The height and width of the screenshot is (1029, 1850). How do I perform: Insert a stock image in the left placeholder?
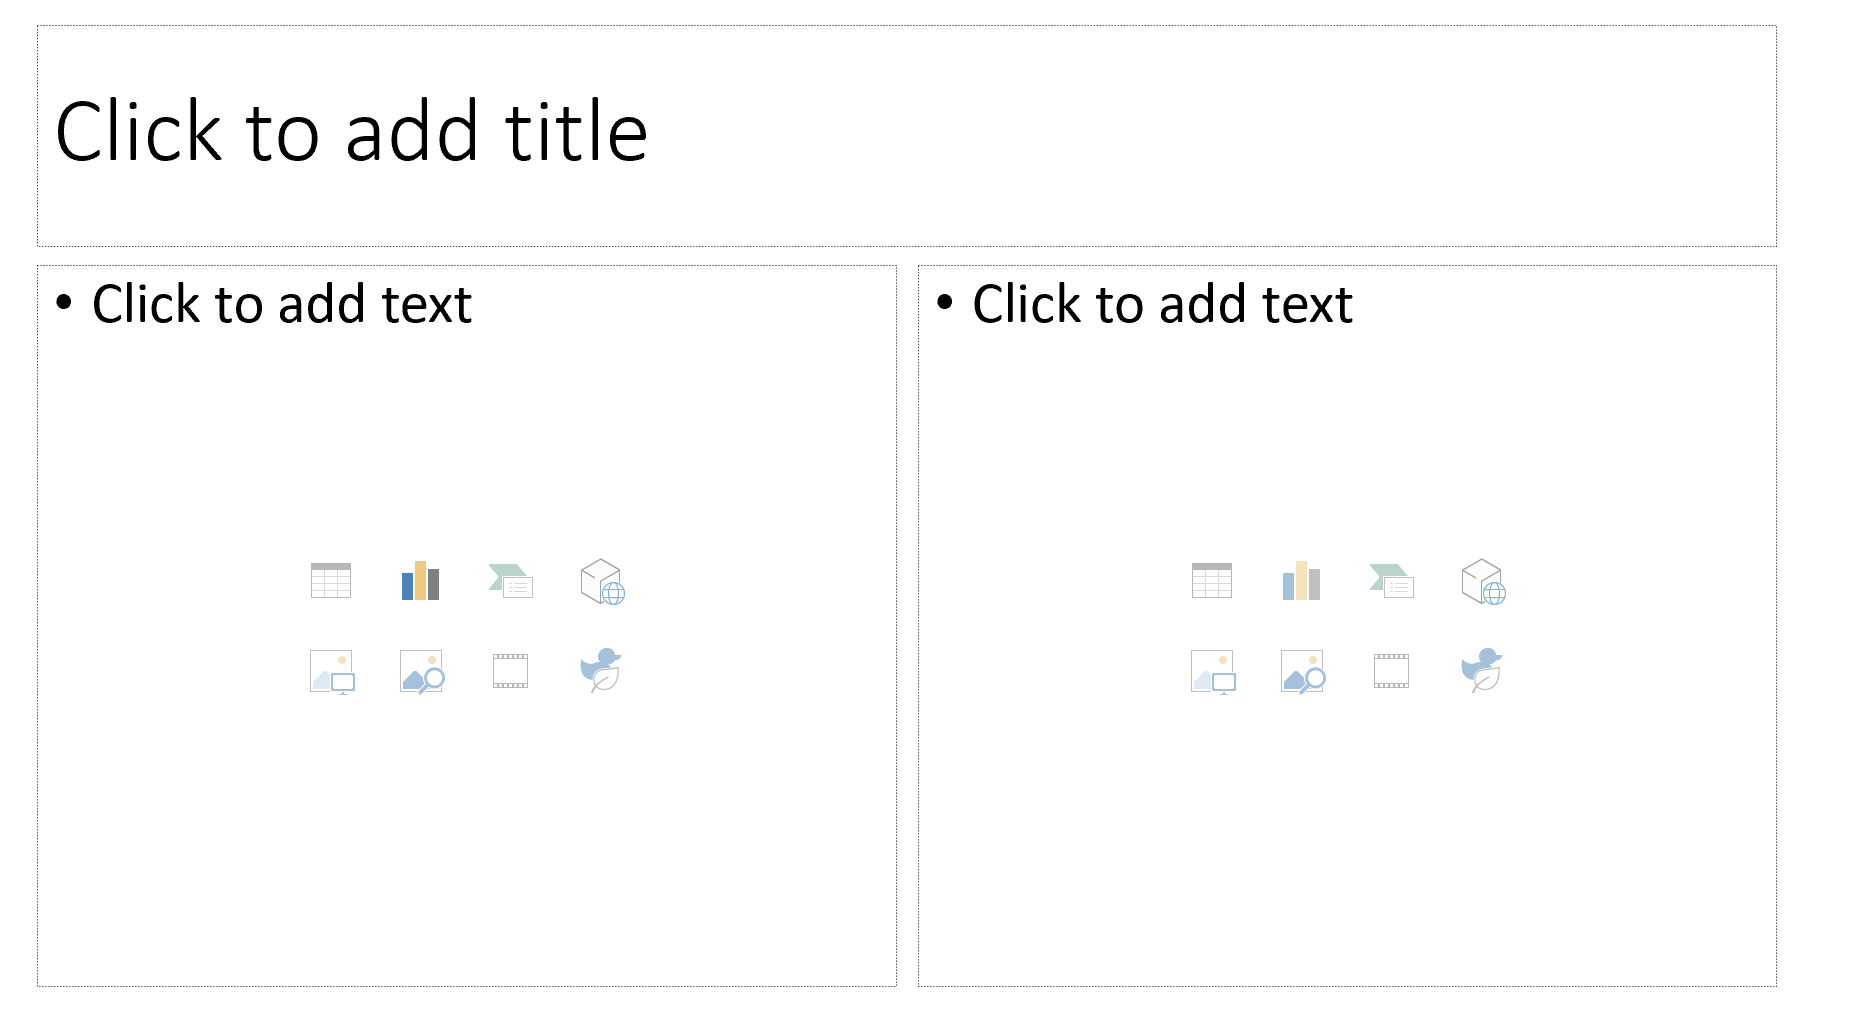(x=420, y=670)
